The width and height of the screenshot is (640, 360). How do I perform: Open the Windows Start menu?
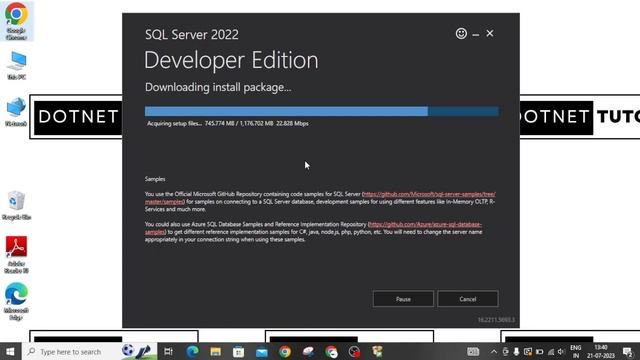pyautogui.click(x=10, y=351)
